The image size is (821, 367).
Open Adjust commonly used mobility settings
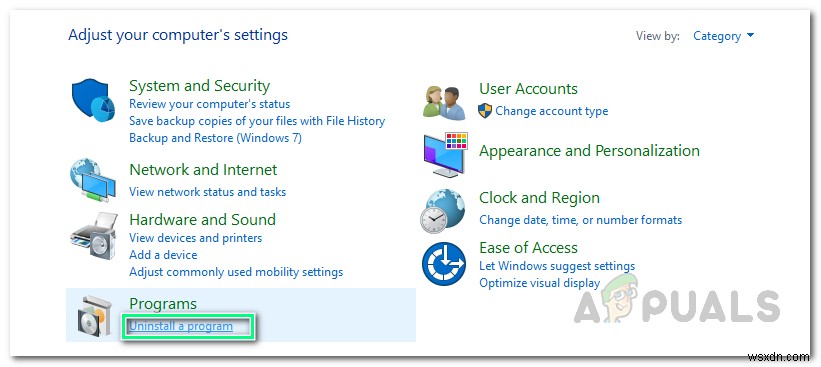[236, 272]
